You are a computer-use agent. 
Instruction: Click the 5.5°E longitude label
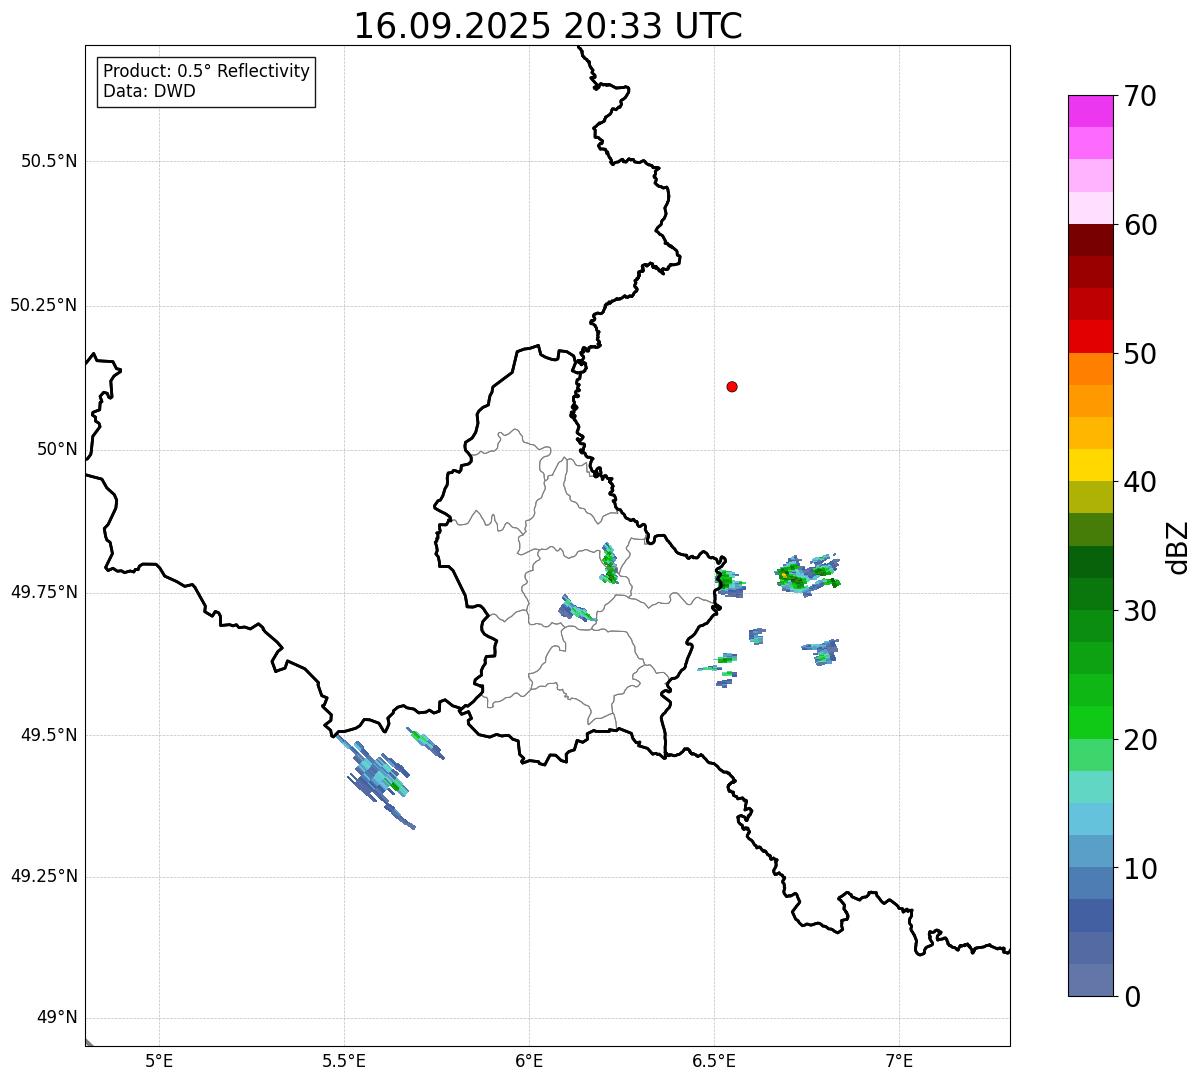344,1060
